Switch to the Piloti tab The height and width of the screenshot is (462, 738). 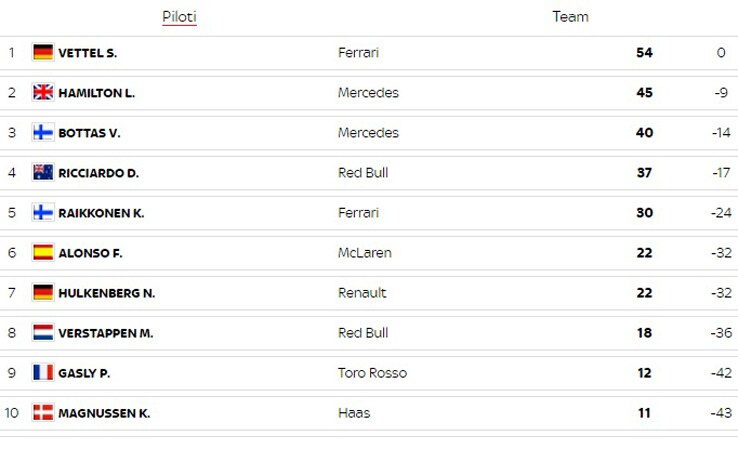tap(179, 17)
